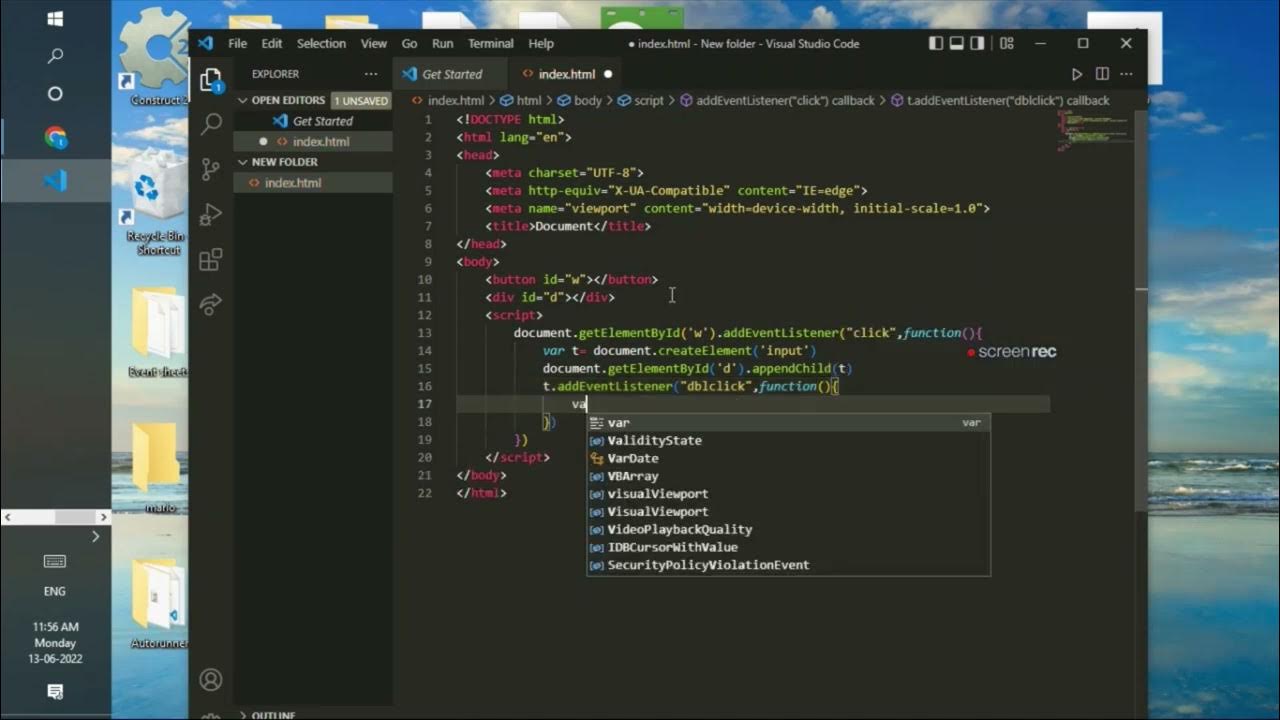Choose lowercase visualViewport suggestion
The image size is (1280, 720).
pyautogui.click(x=788, y=494)
